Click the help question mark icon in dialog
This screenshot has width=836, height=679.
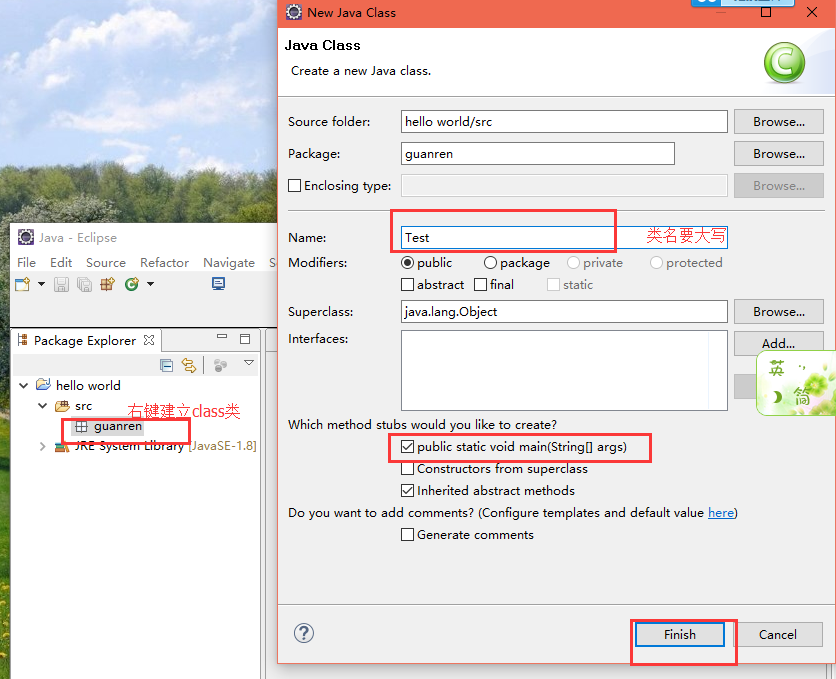304,633
